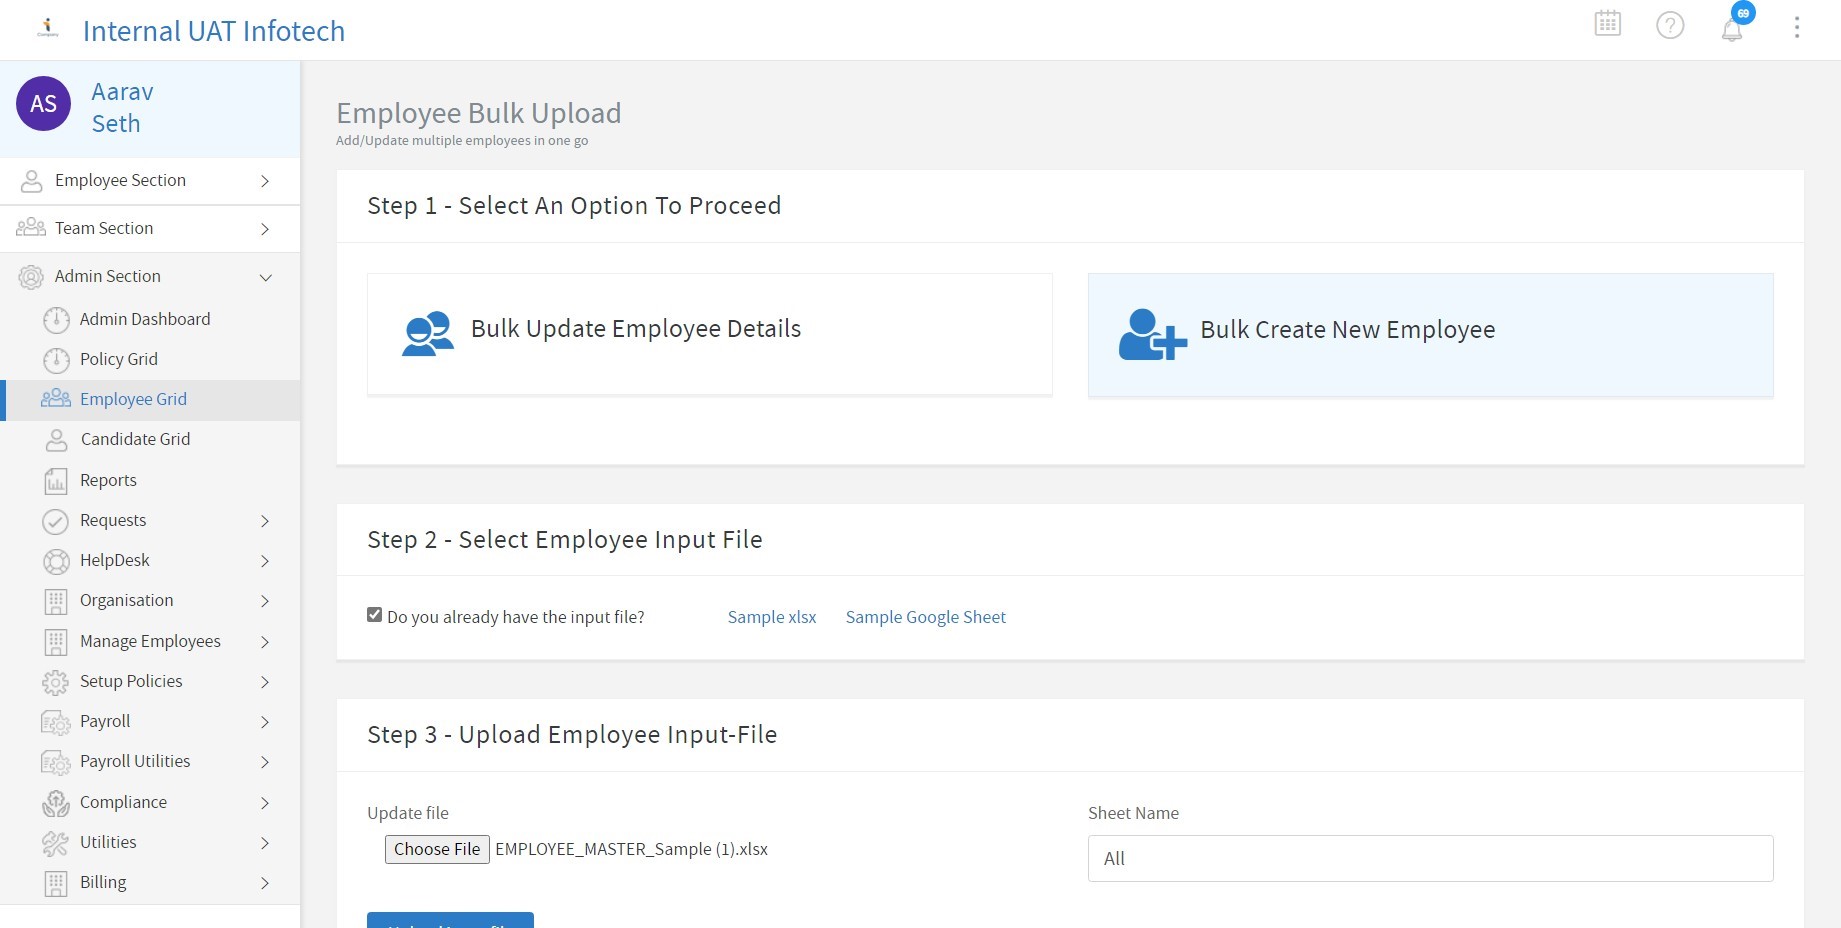The height and width of the screenshot is (928, 1841).
Task: Open the calendar icon in the top bar
Action: pyautogui.click(x=1607, y=24)
